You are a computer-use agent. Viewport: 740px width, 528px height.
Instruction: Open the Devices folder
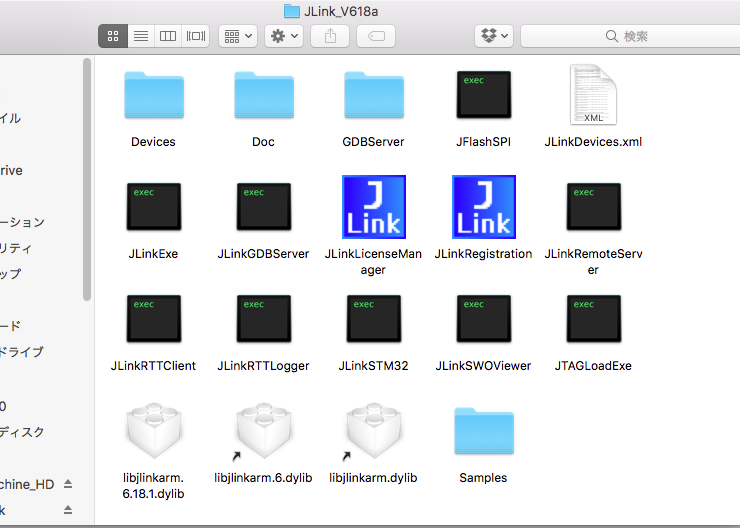[154, 95]
